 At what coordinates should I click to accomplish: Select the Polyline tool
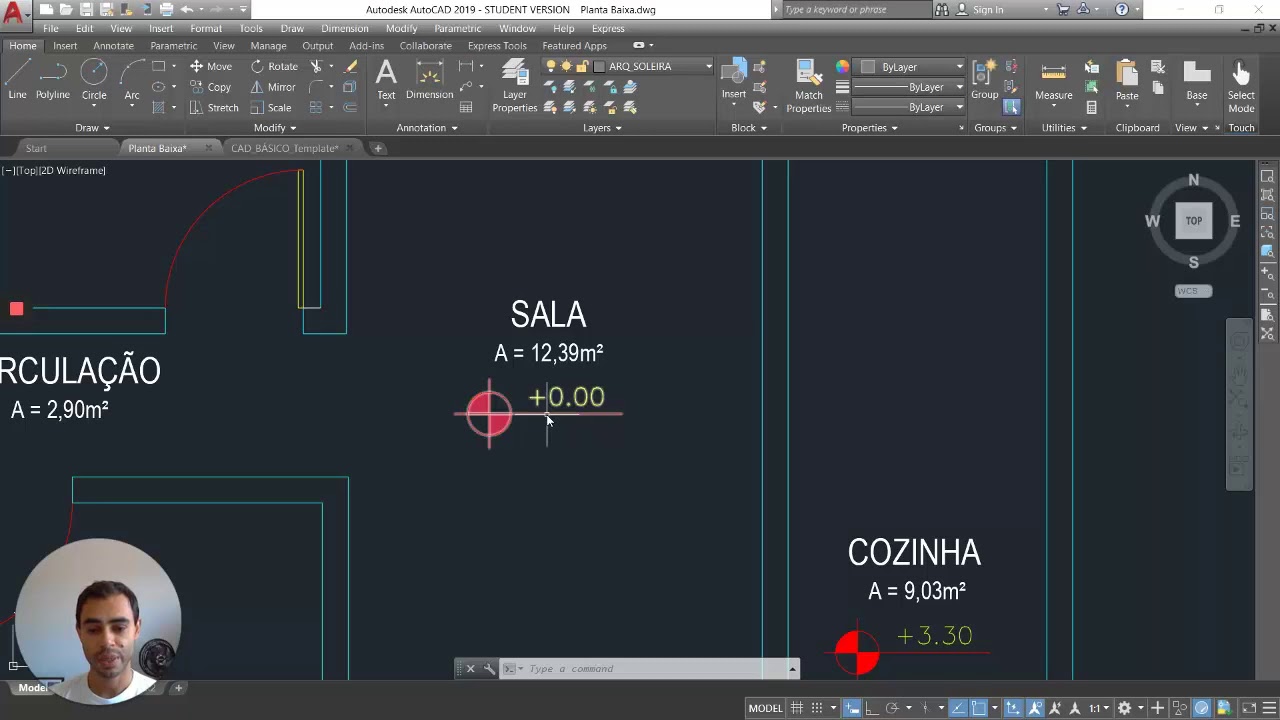click(53, 80)
